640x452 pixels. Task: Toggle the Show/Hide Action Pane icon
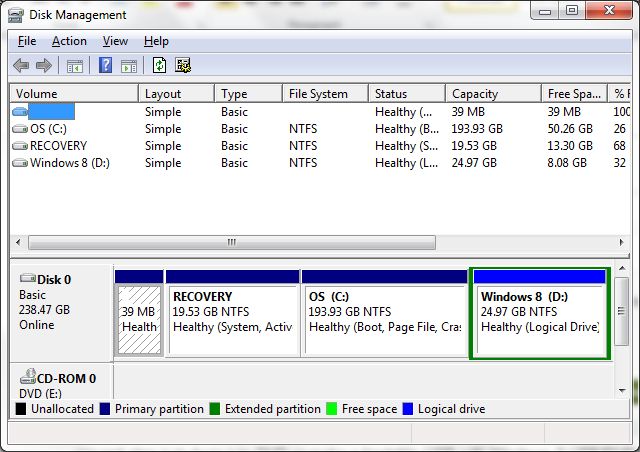click(x=128, y=66)
